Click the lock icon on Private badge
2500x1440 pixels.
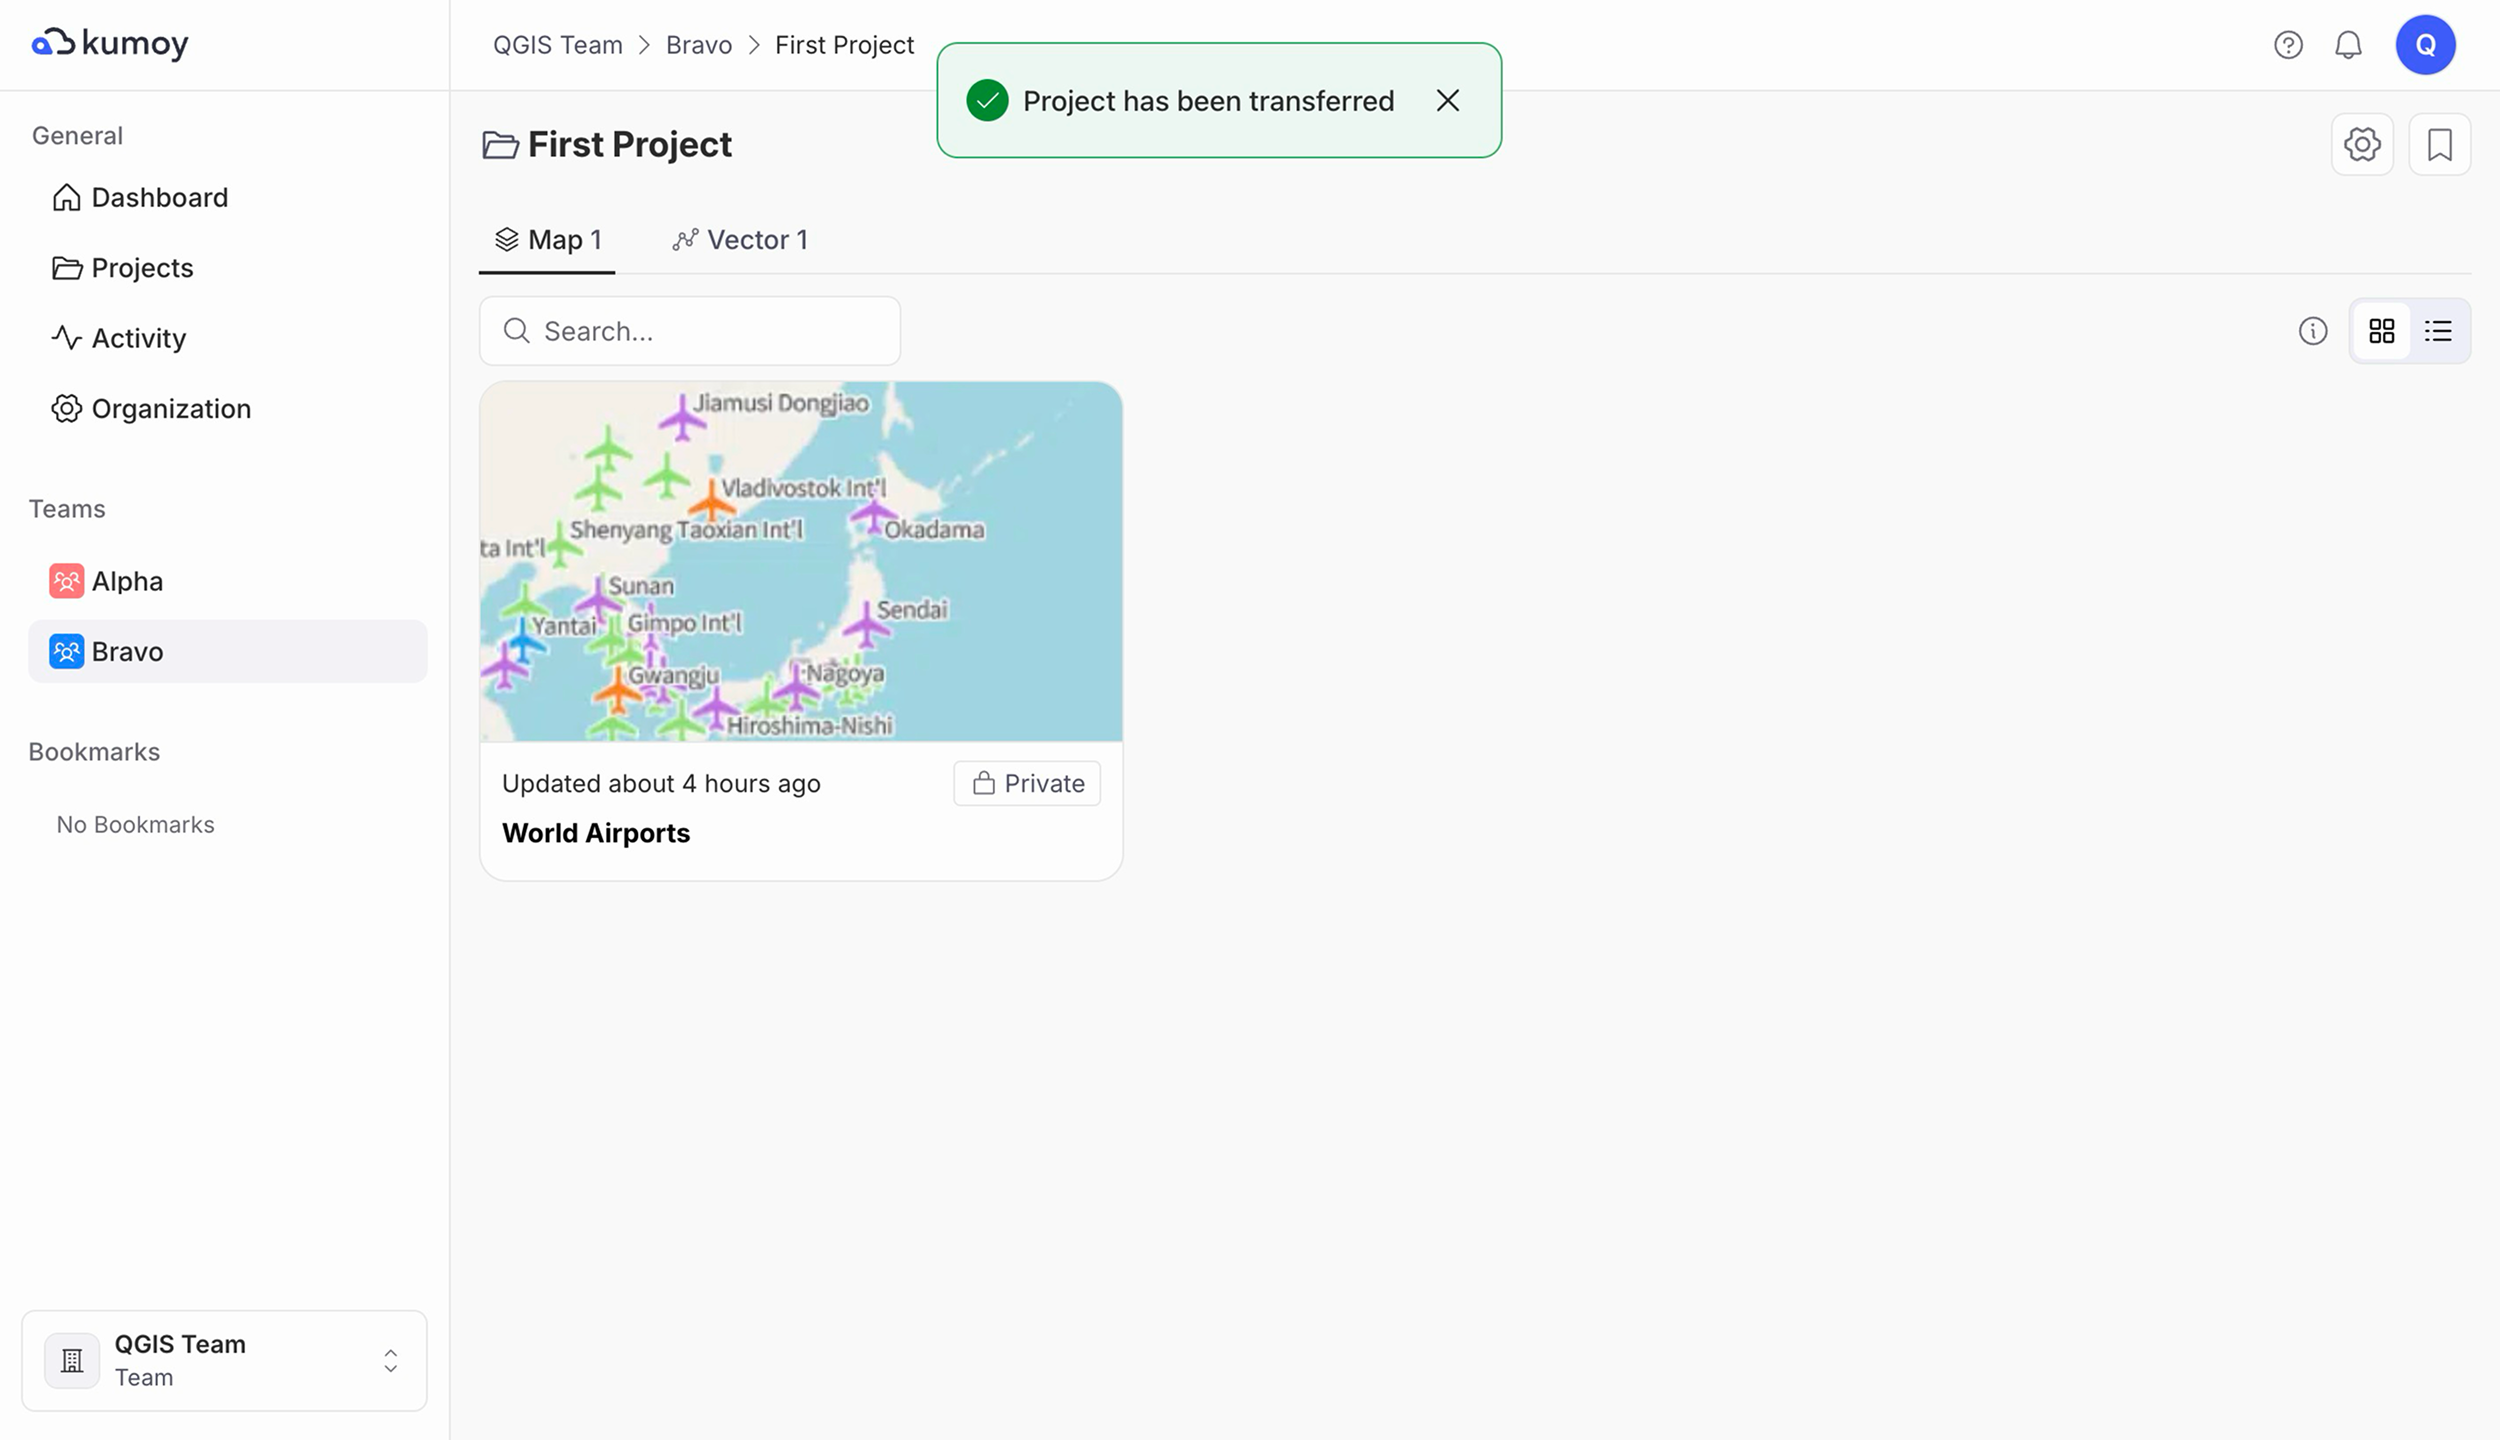tap(984, 783)
